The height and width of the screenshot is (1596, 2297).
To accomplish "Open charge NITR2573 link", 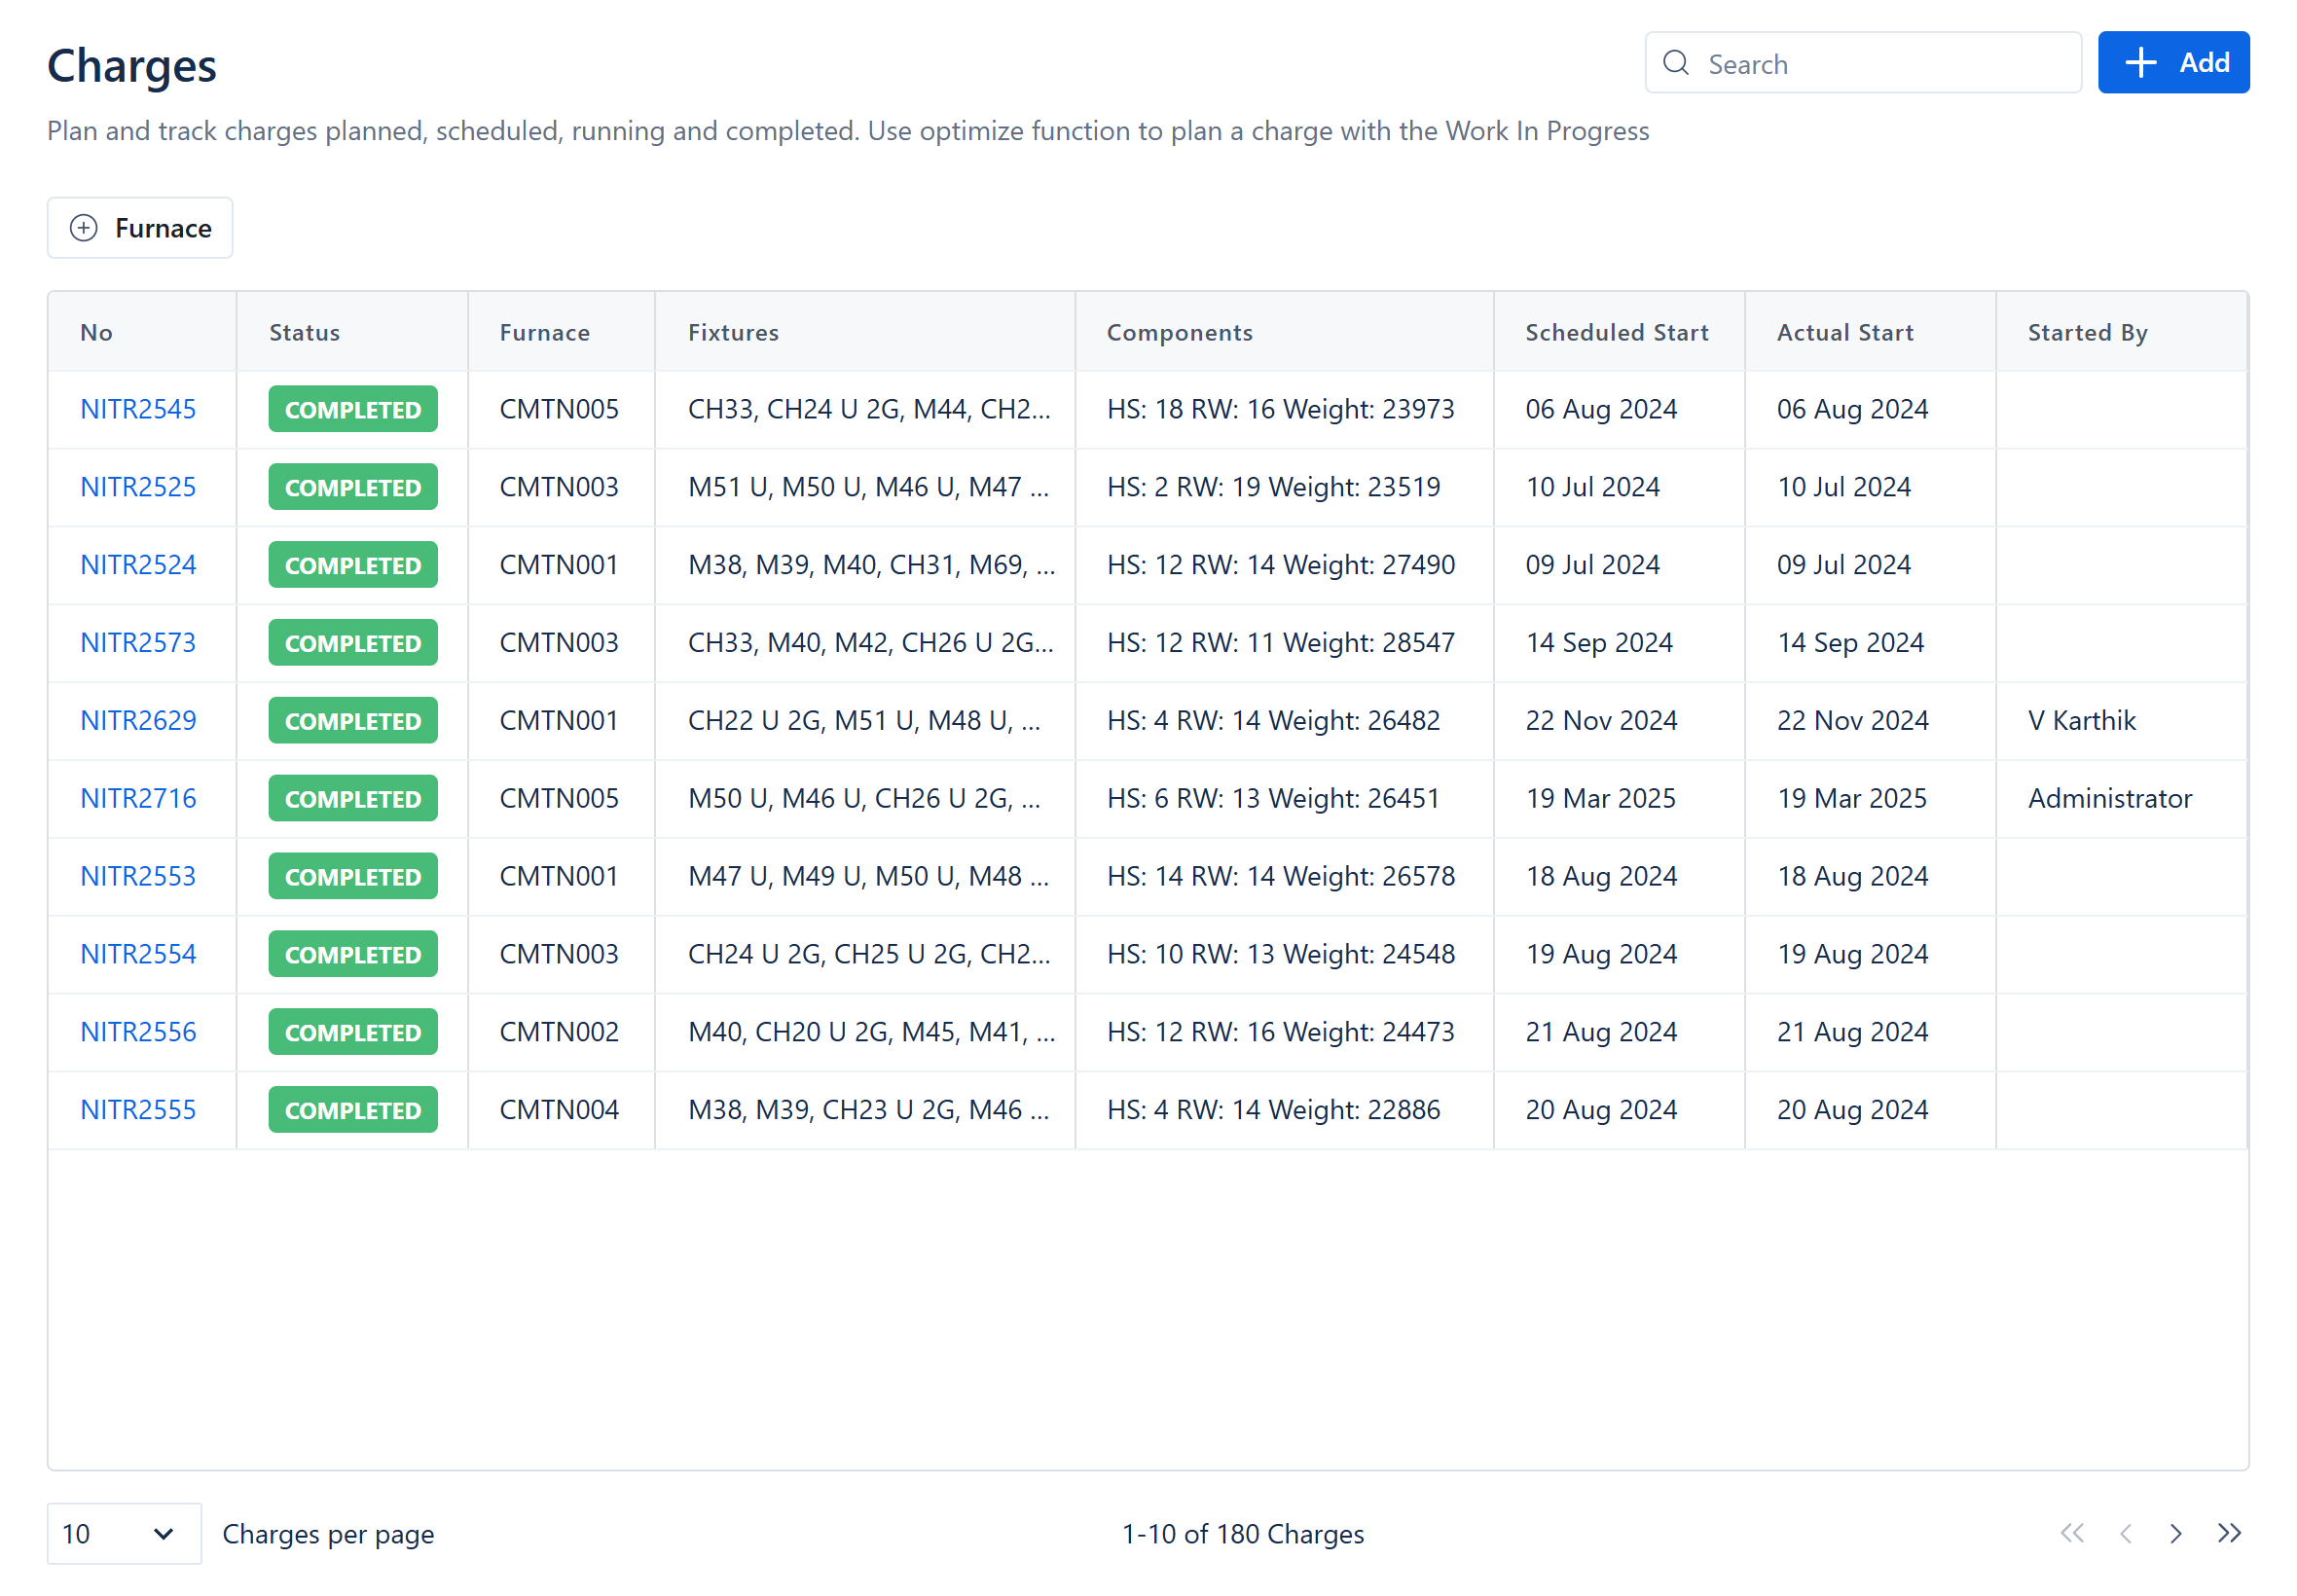I will pos(138,642).
